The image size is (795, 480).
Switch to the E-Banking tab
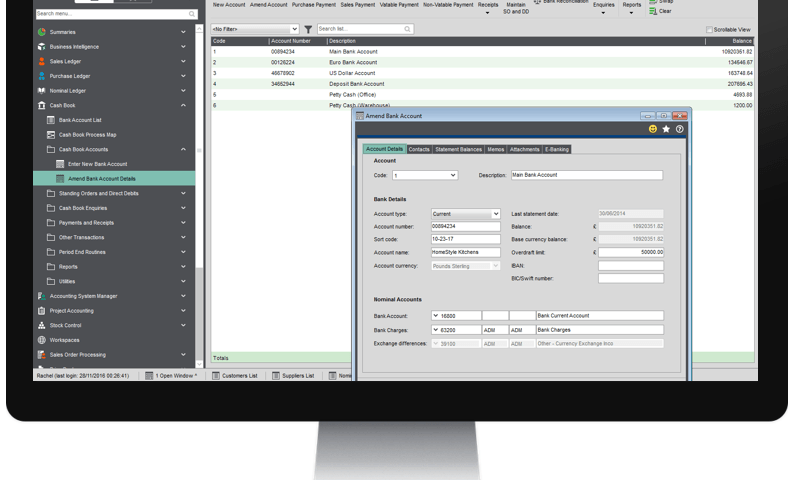coord(557,150)
